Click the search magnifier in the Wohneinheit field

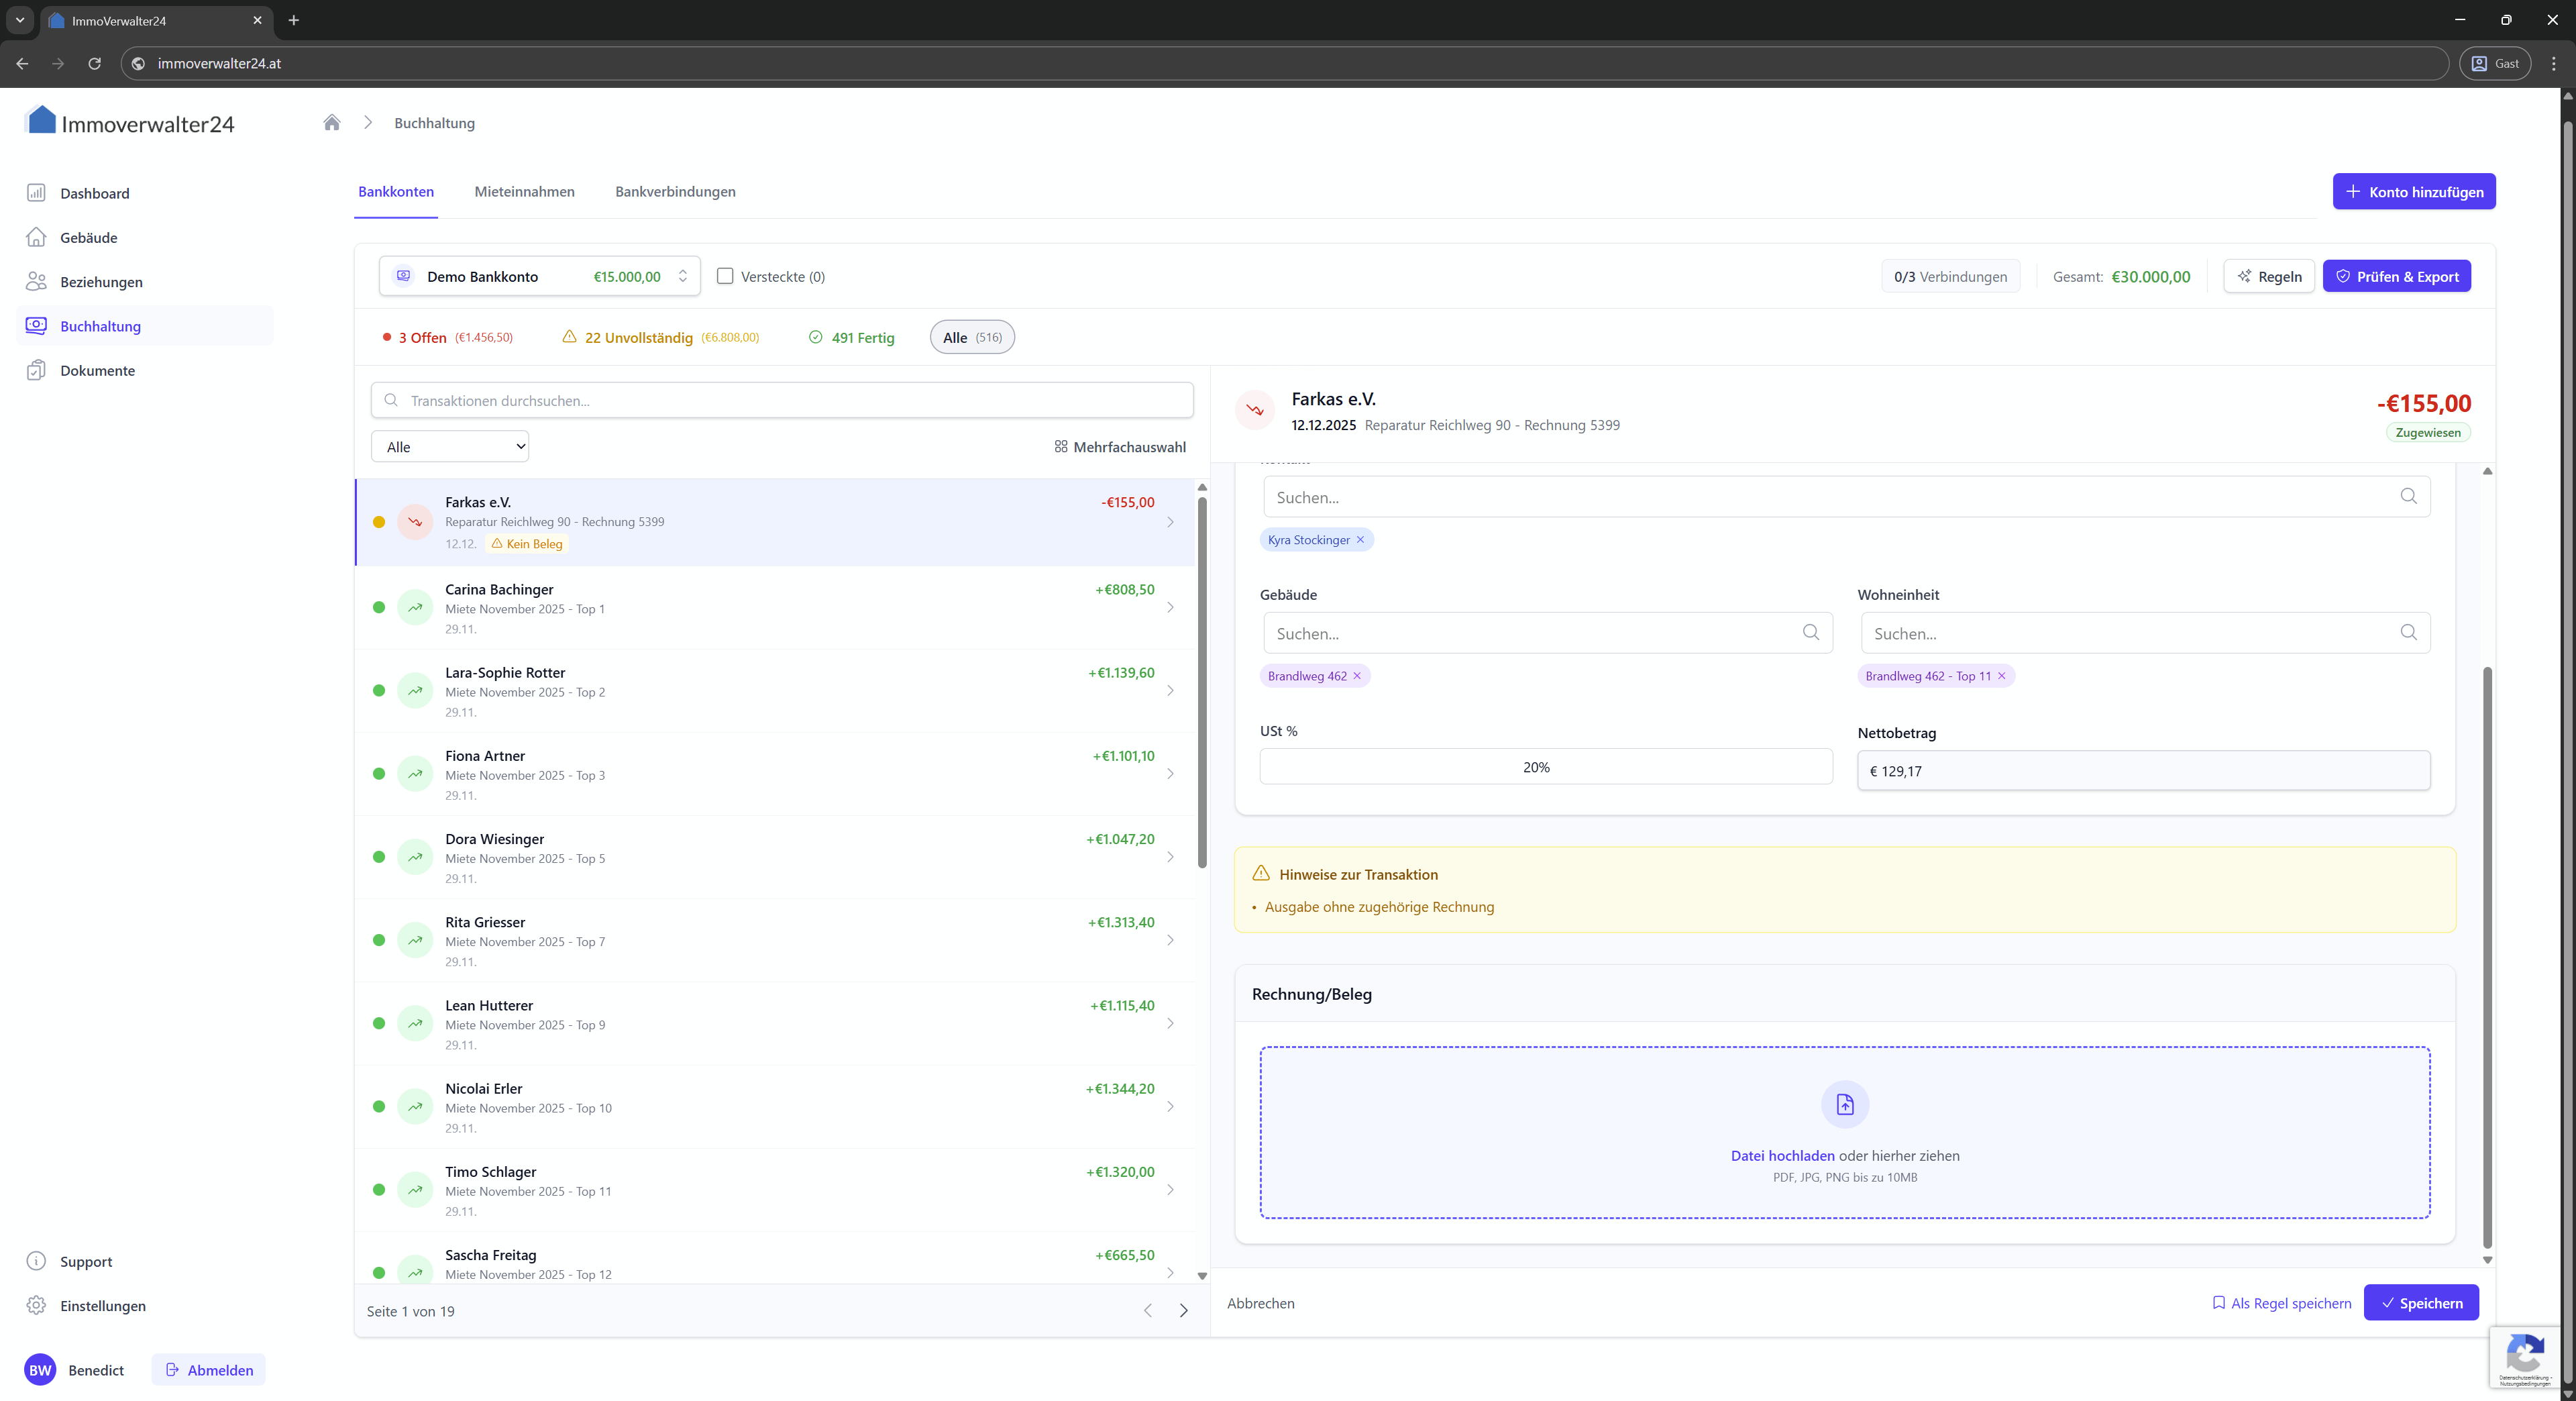[x=2408, y=632]
